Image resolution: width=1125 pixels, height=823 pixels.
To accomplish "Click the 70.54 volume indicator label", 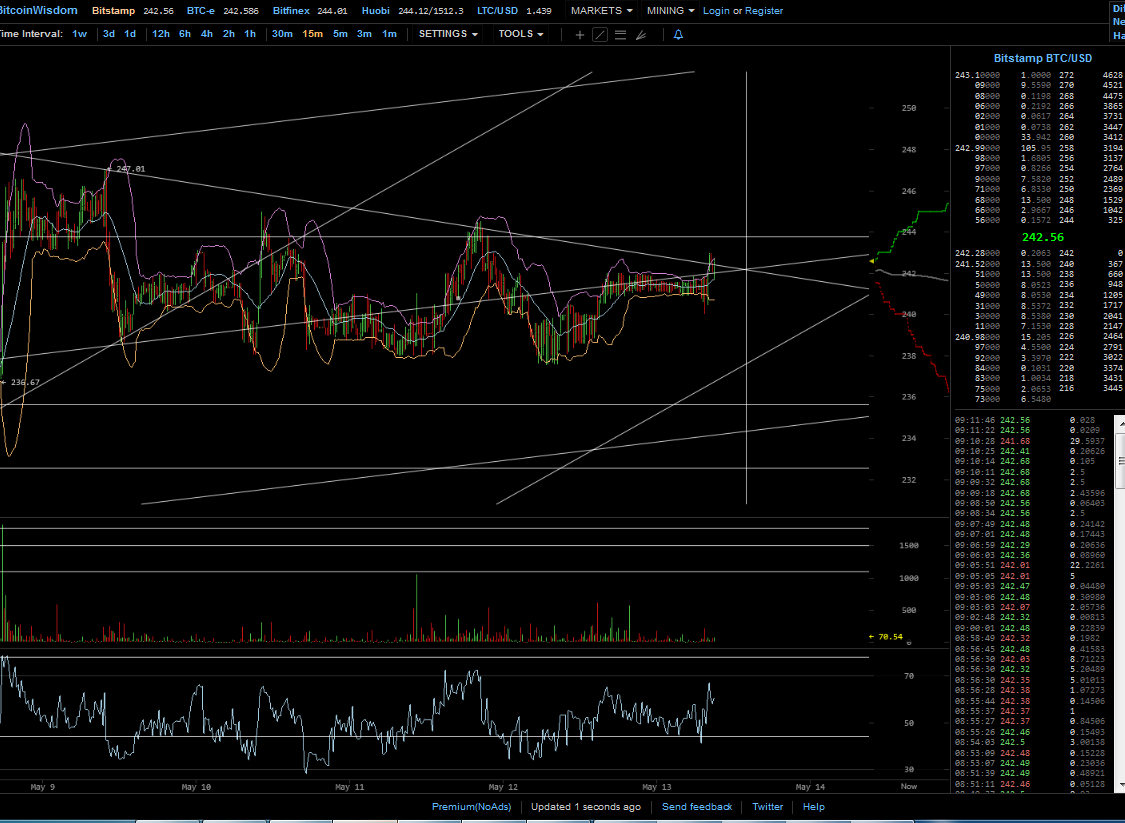I will coord(890,636).
